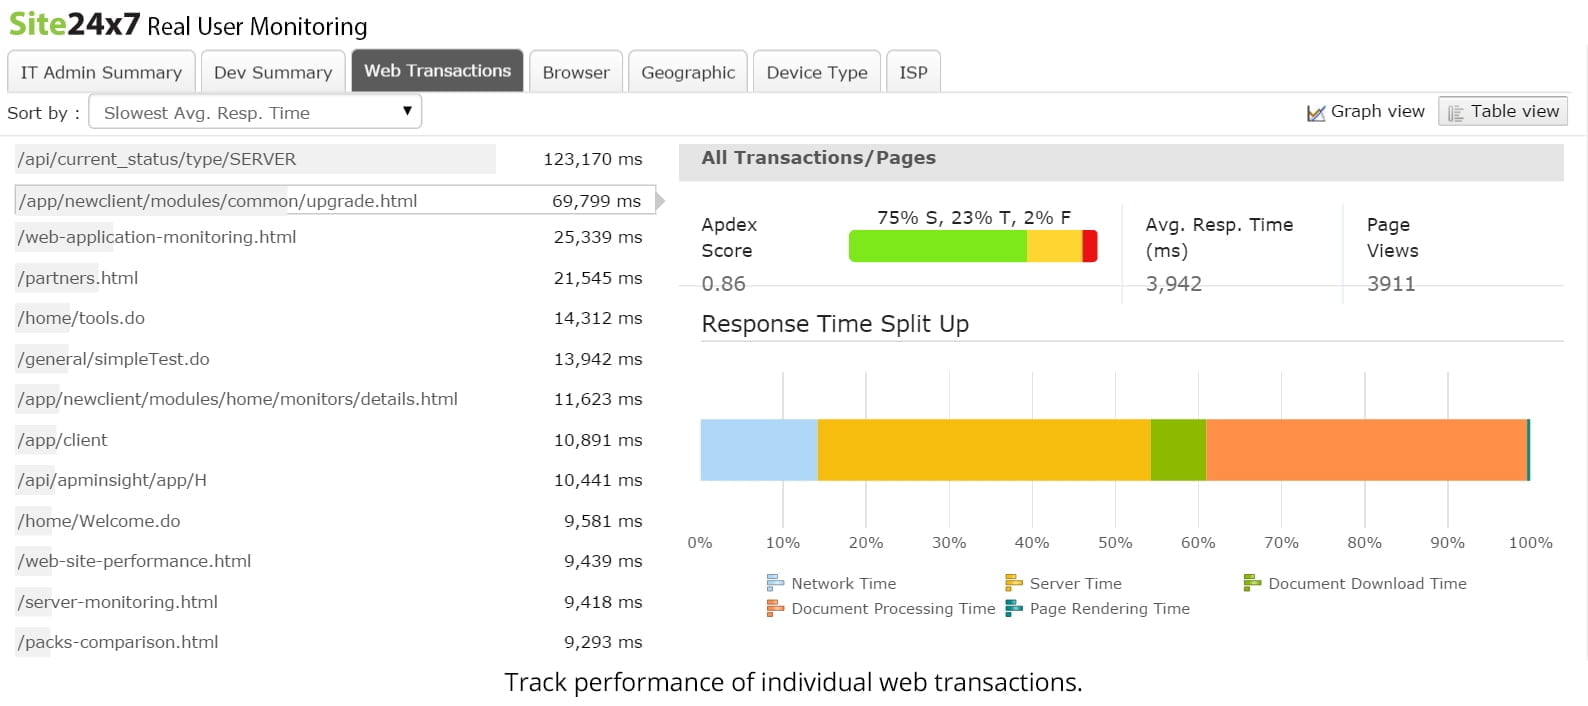Click the Document Processing Time legend icon
The width and height of the screenshot is (1588, 706).
(x=775, y=608)
